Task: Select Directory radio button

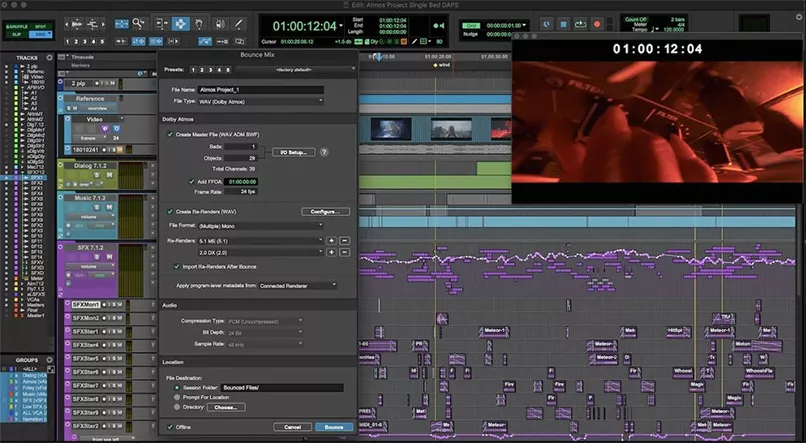Action: (177, 407)
